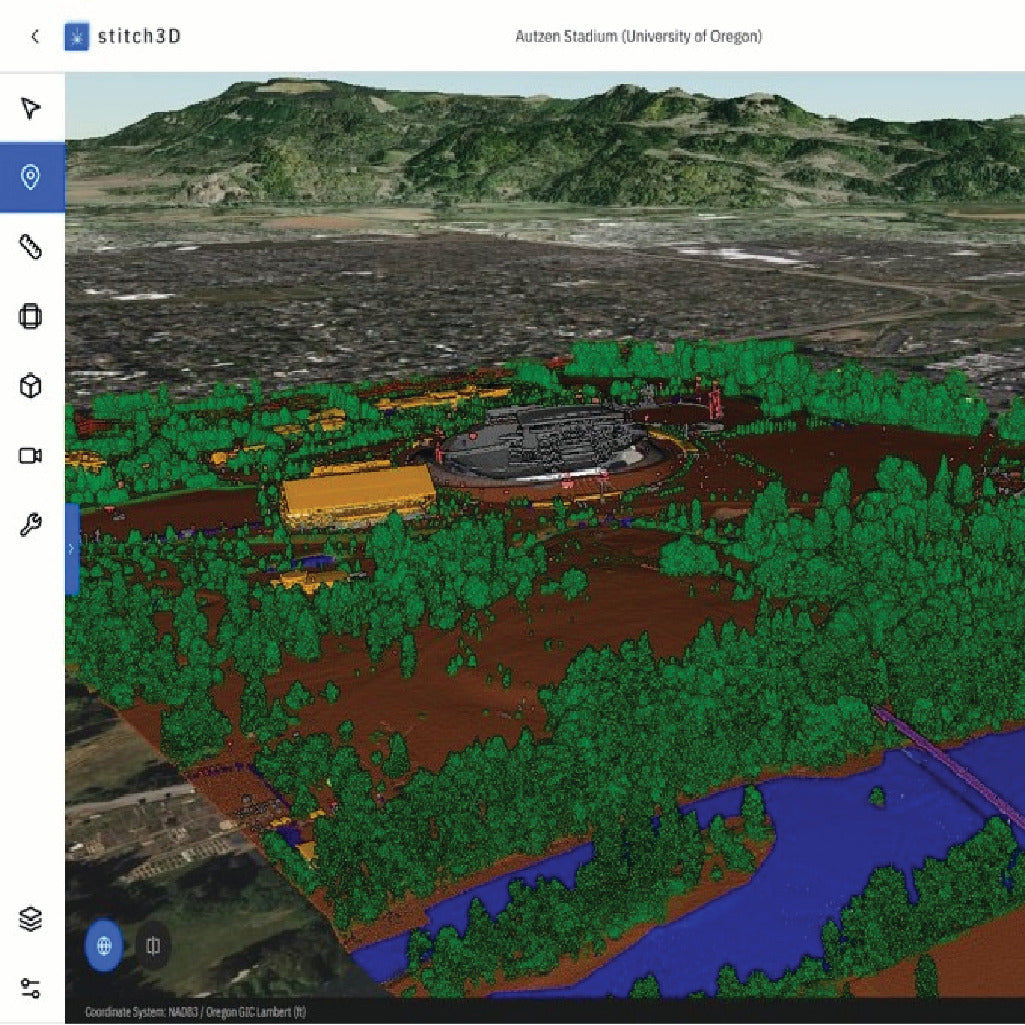Select the cursor pointer tool
Screen dimensions: 1025x1025
point(31,108)
